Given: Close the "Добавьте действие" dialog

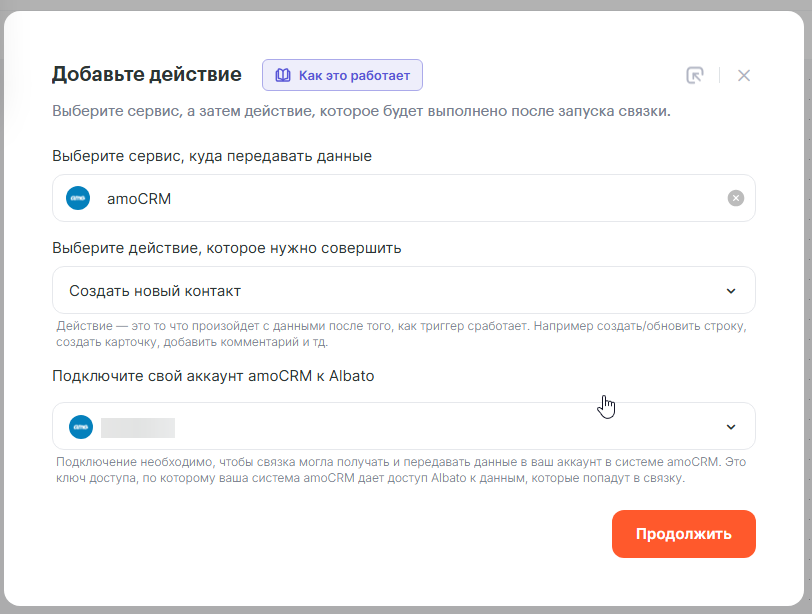Looking at the screenshot, I should pyautogui.click(x=743, y=75).
